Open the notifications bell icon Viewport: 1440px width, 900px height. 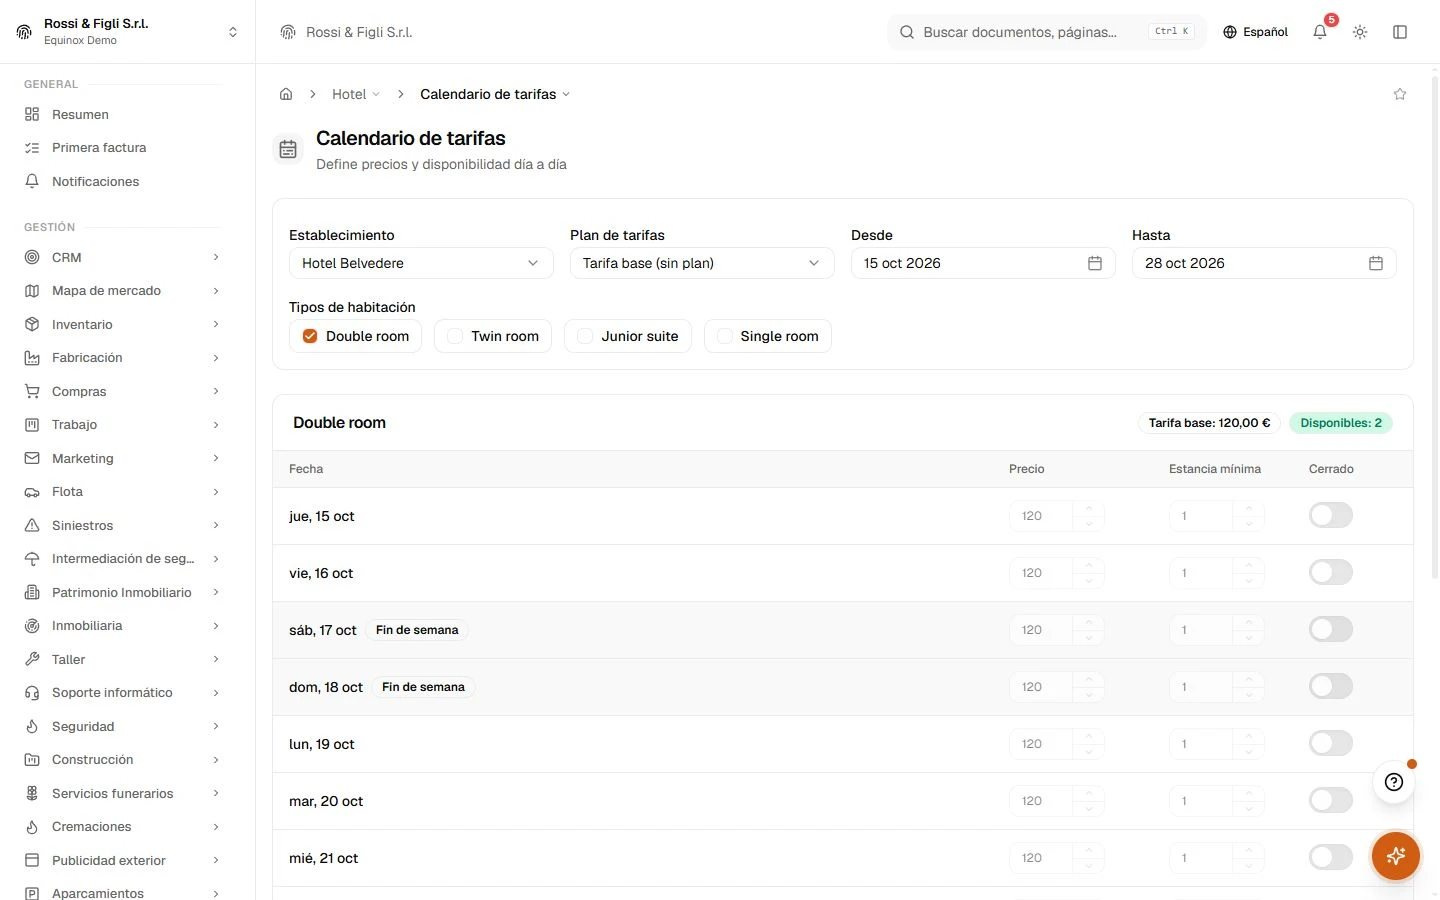click(x=1320, y=32)
